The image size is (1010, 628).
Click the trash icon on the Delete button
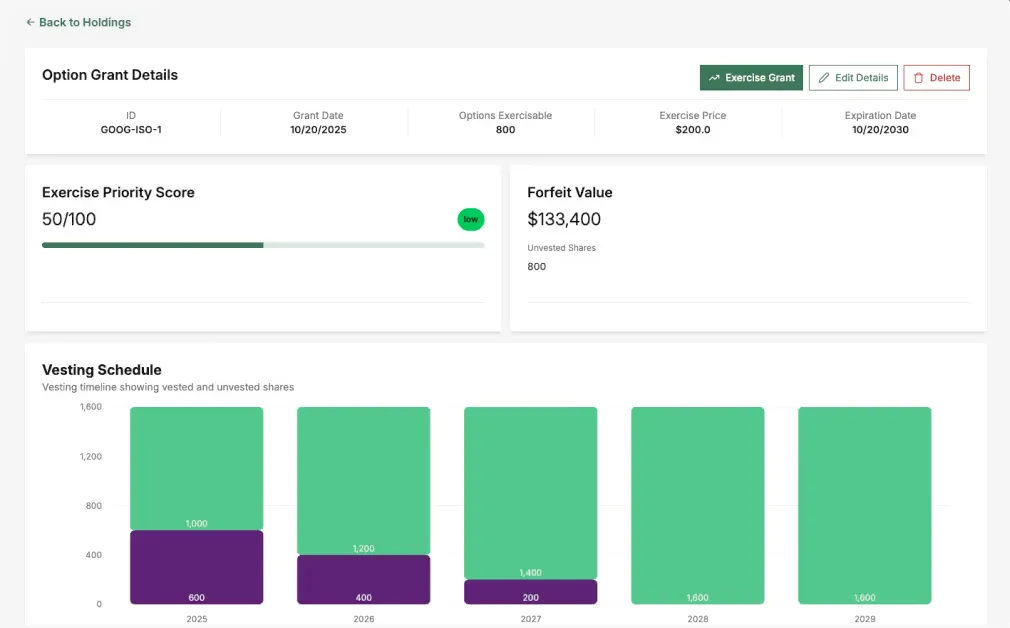pos(917,77)
